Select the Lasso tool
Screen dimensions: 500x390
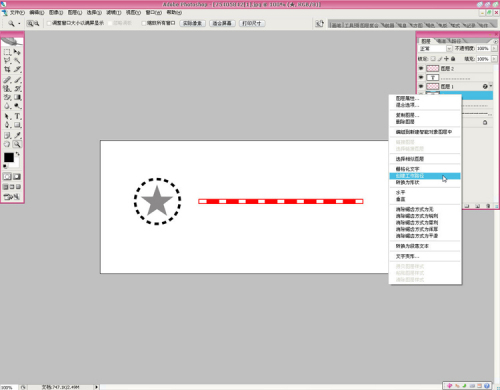7,61
